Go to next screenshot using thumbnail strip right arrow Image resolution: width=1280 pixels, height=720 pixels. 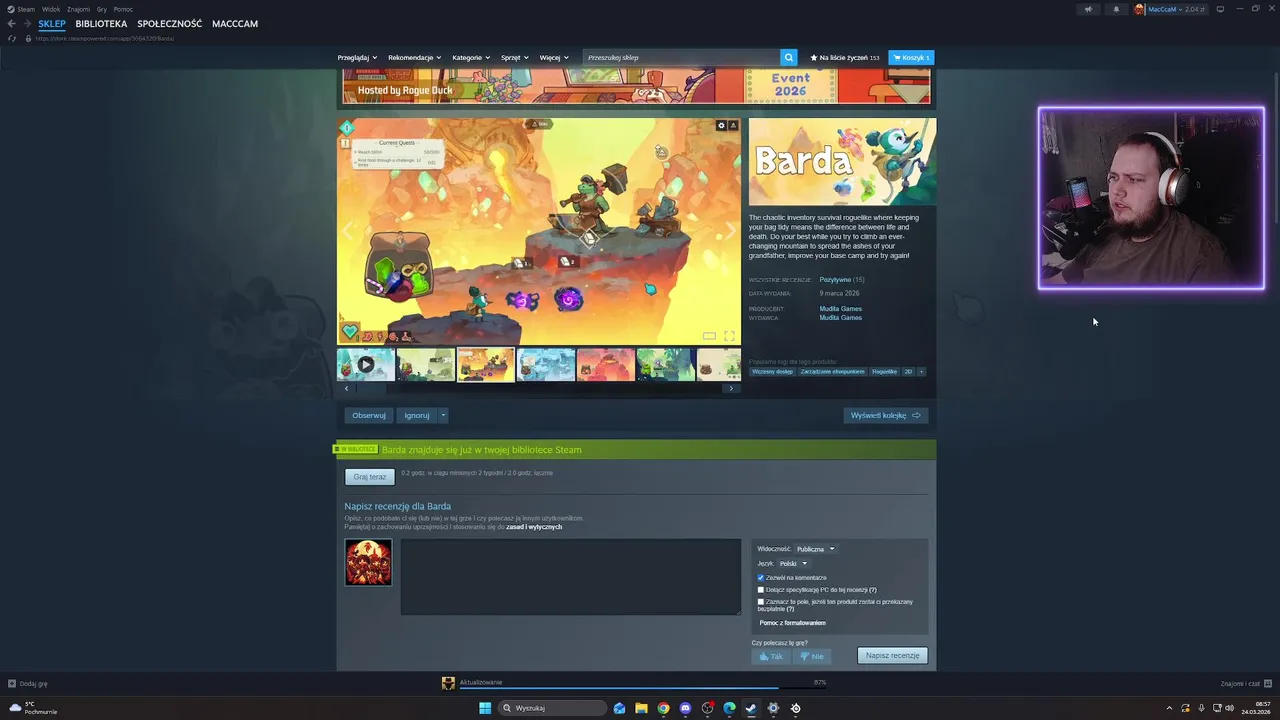pyautogui.click(x=731, y=388)
